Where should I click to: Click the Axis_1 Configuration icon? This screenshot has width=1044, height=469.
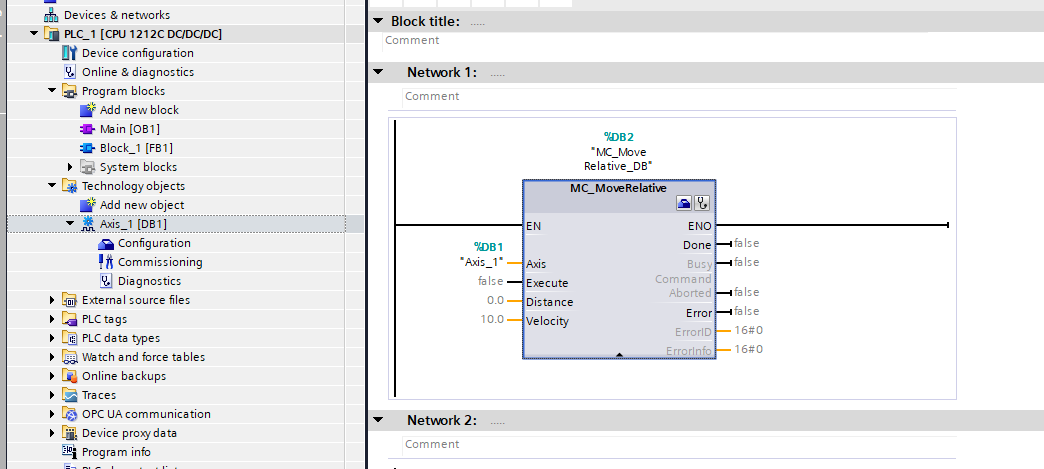(x=106, y=243)
